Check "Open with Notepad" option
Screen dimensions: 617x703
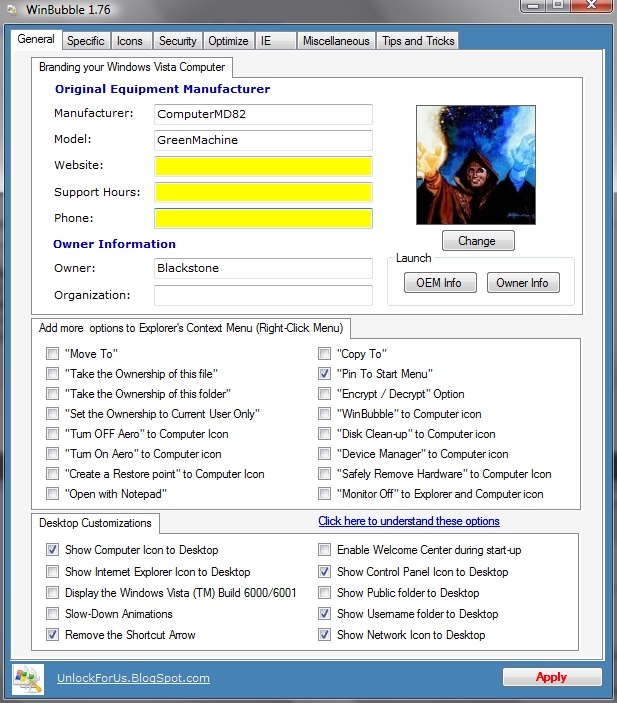pos(52,494)
